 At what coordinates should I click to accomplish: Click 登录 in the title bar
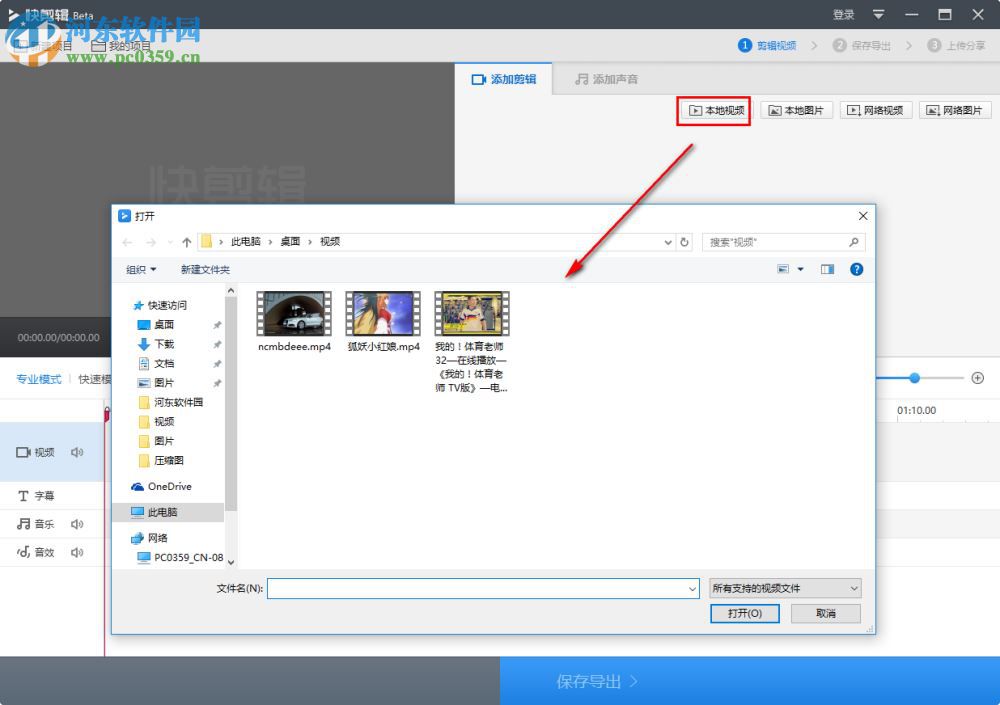tap(843, 15)
